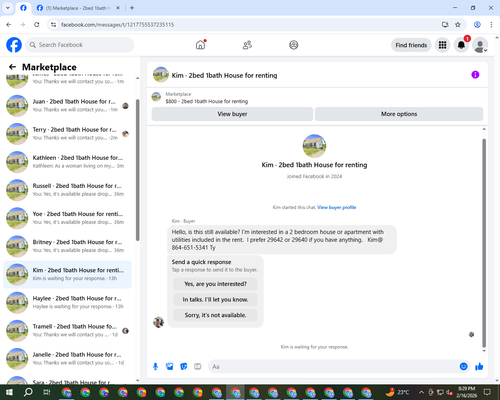Screen dimensions: 500x400
Task: Open Windows Task View
Action: 47,392
